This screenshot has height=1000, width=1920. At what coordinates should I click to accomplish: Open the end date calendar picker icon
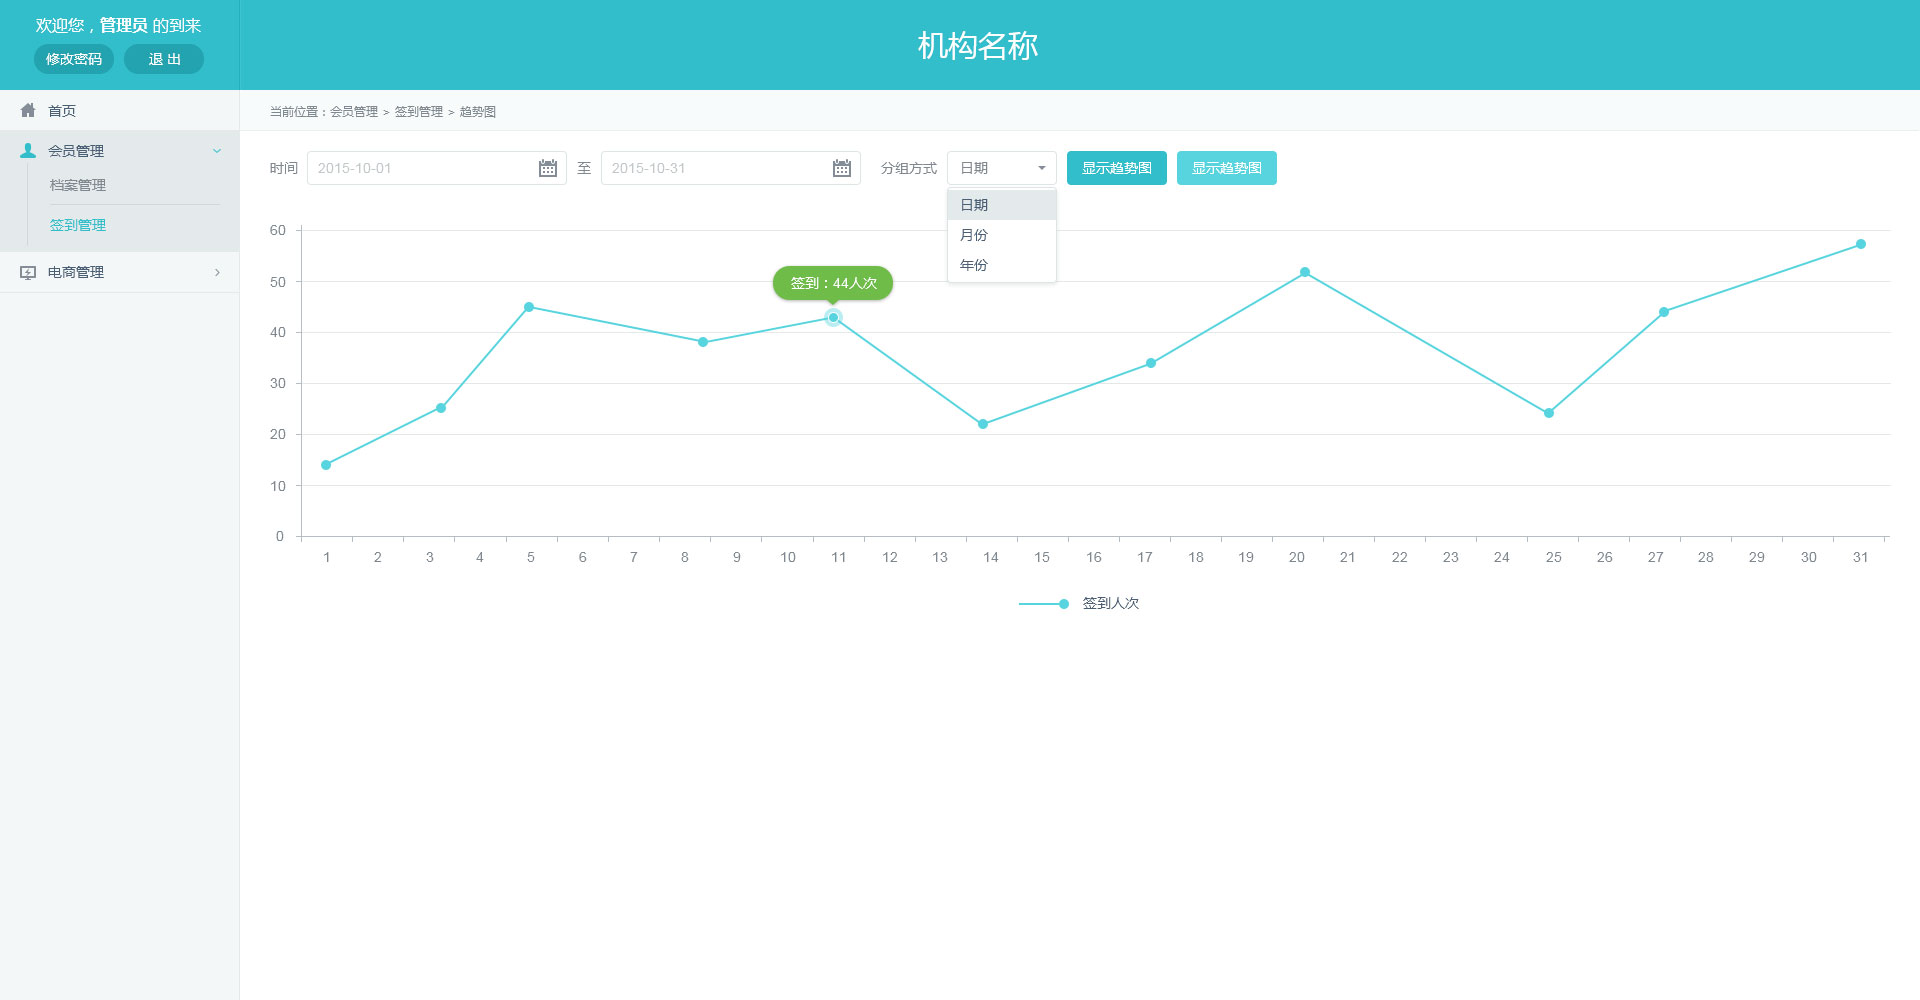842,168
